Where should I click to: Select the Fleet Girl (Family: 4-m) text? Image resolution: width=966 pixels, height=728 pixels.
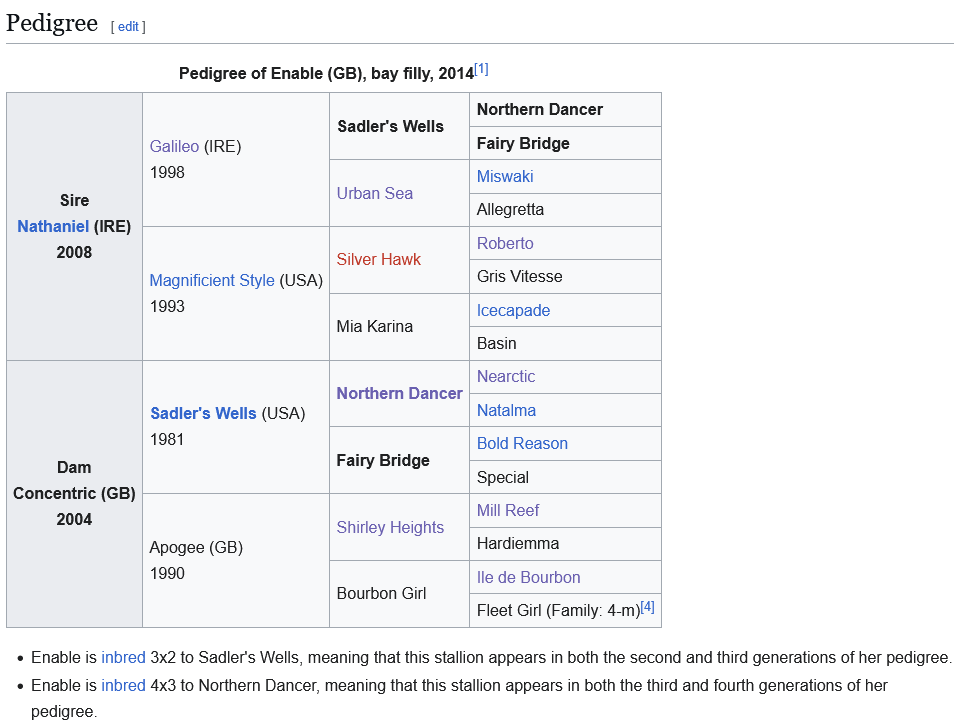click(558, 610)
